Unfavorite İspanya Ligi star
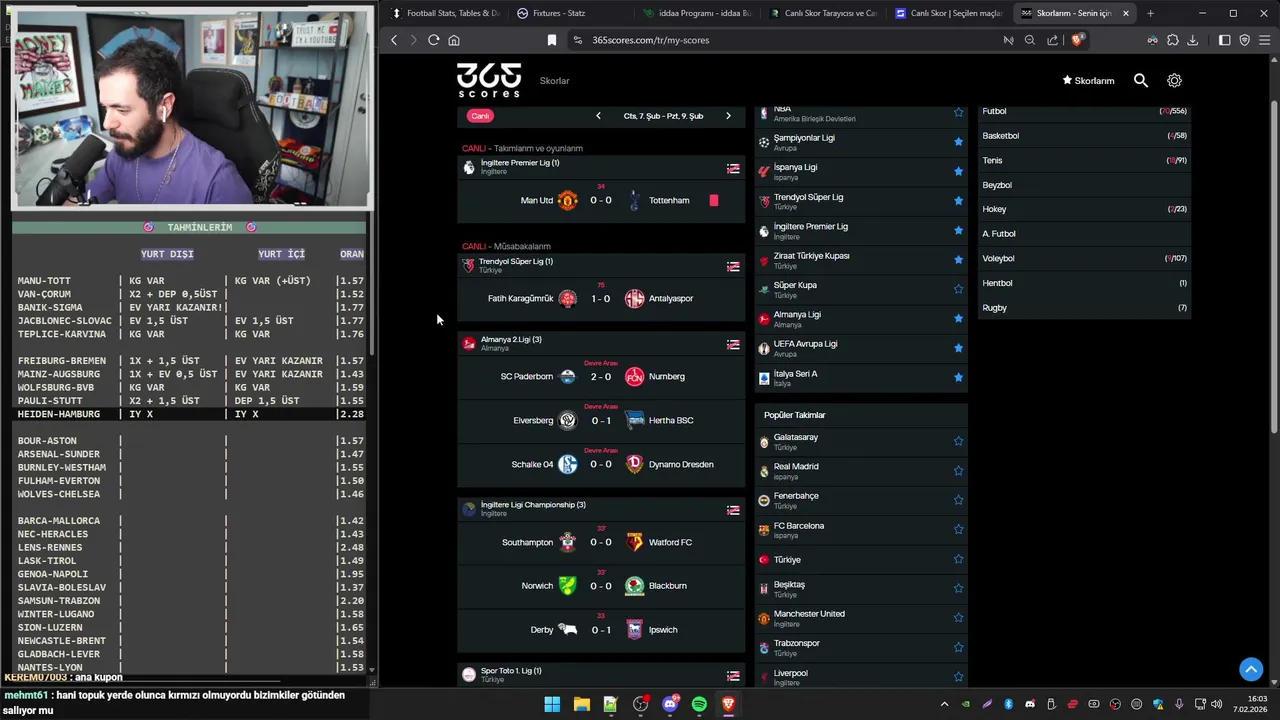The height and width of the screenshot is (720, 1280). click(x=958, y=171)
